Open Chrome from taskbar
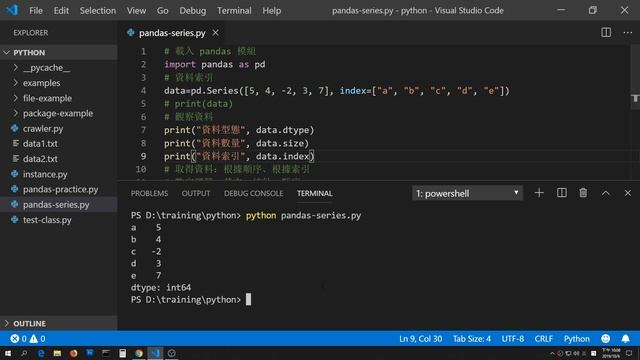640x360 pixels. click(x=139, y=353)
